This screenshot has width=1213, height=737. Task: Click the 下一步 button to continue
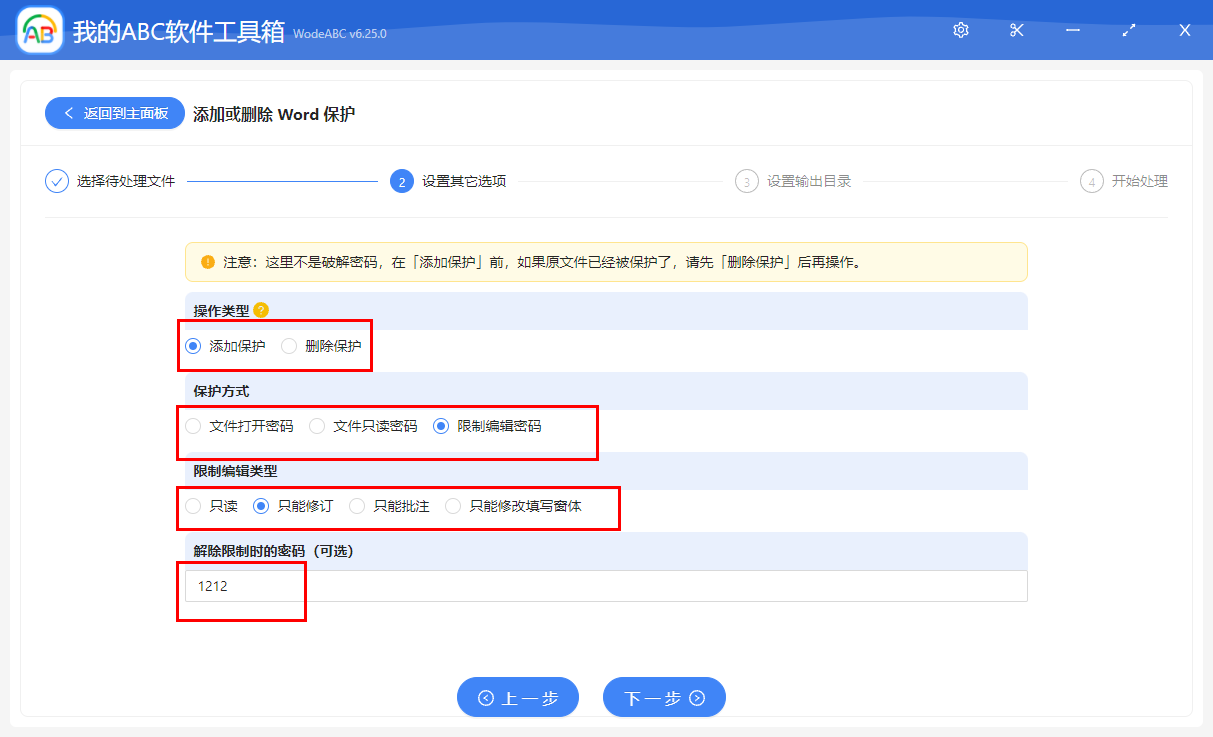[x=664, y=697]
